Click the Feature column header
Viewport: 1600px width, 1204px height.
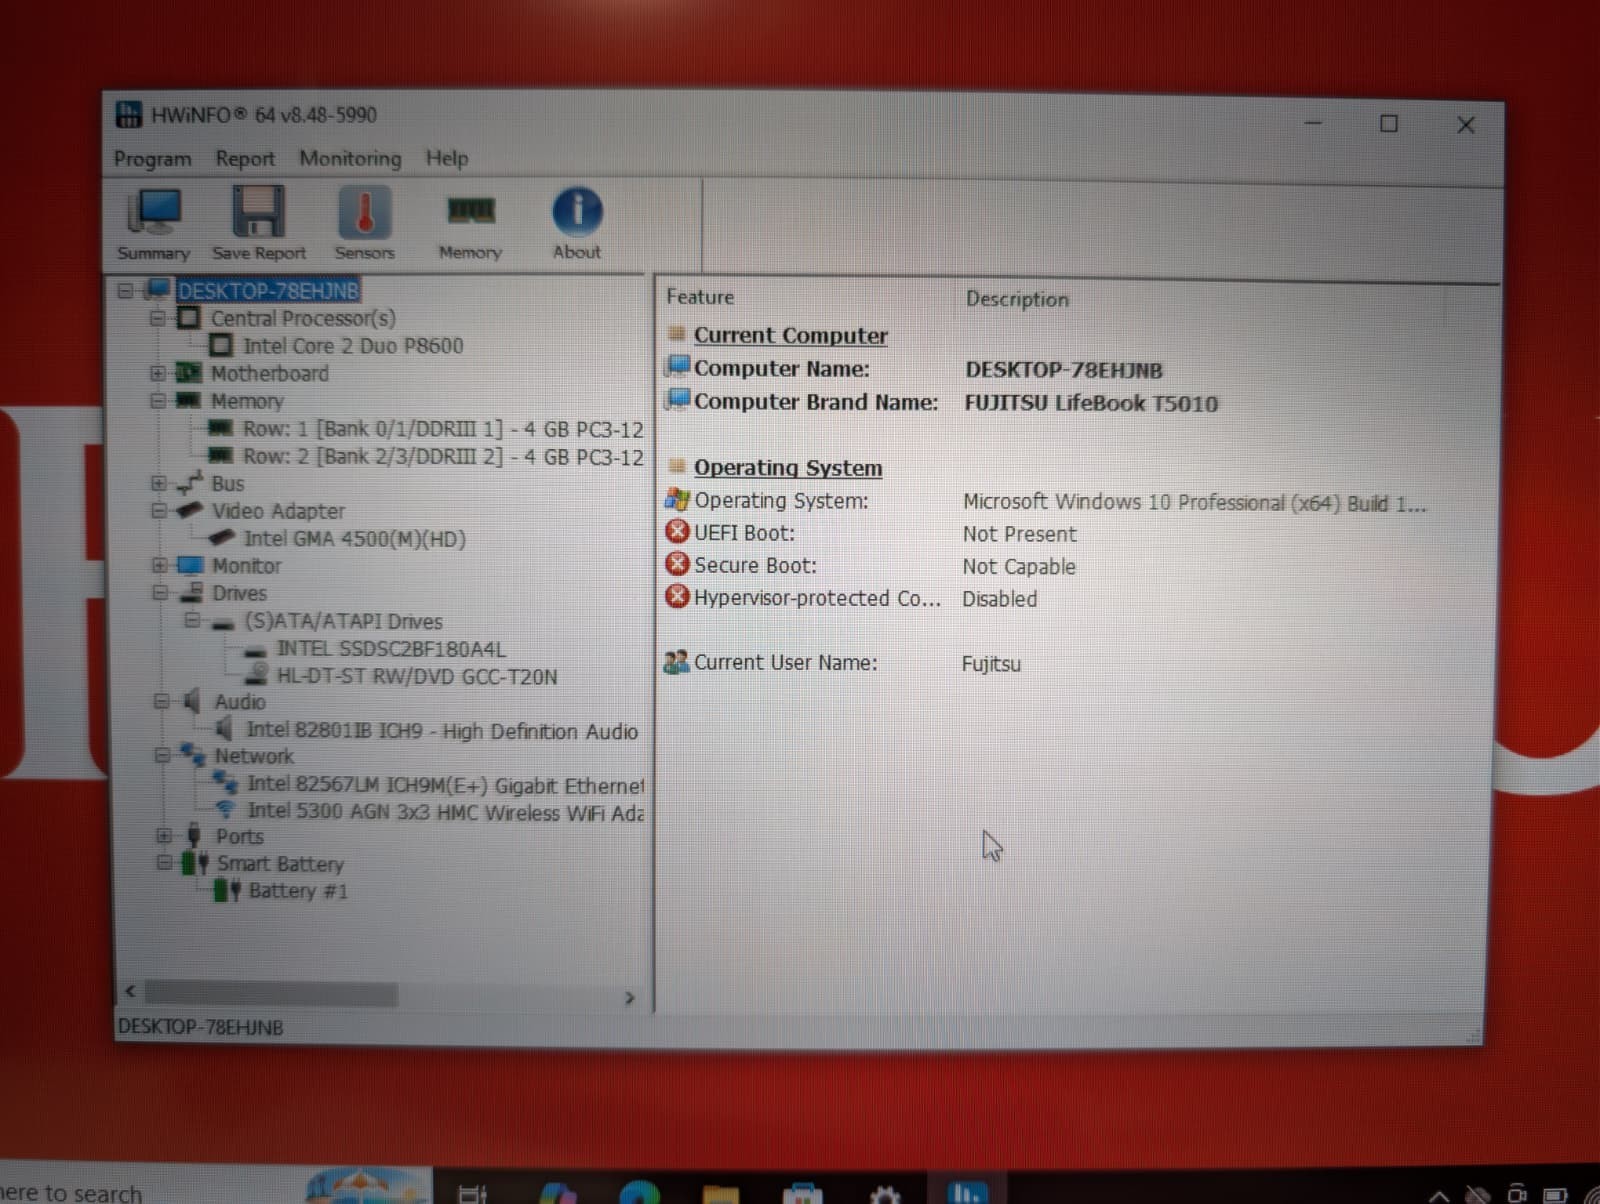[x=700, y=297]
